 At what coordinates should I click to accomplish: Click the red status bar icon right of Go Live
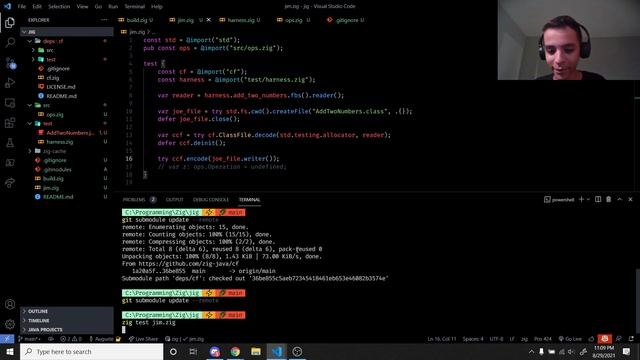tap(604, 339)
